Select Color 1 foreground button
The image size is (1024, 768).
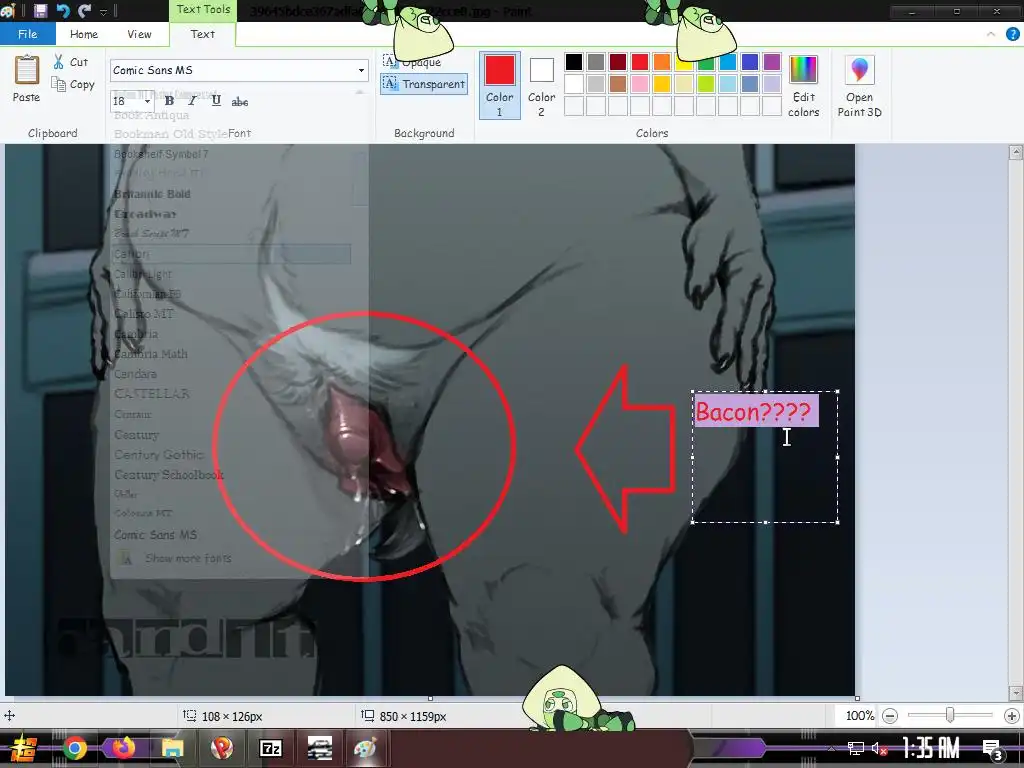(500, 85)
